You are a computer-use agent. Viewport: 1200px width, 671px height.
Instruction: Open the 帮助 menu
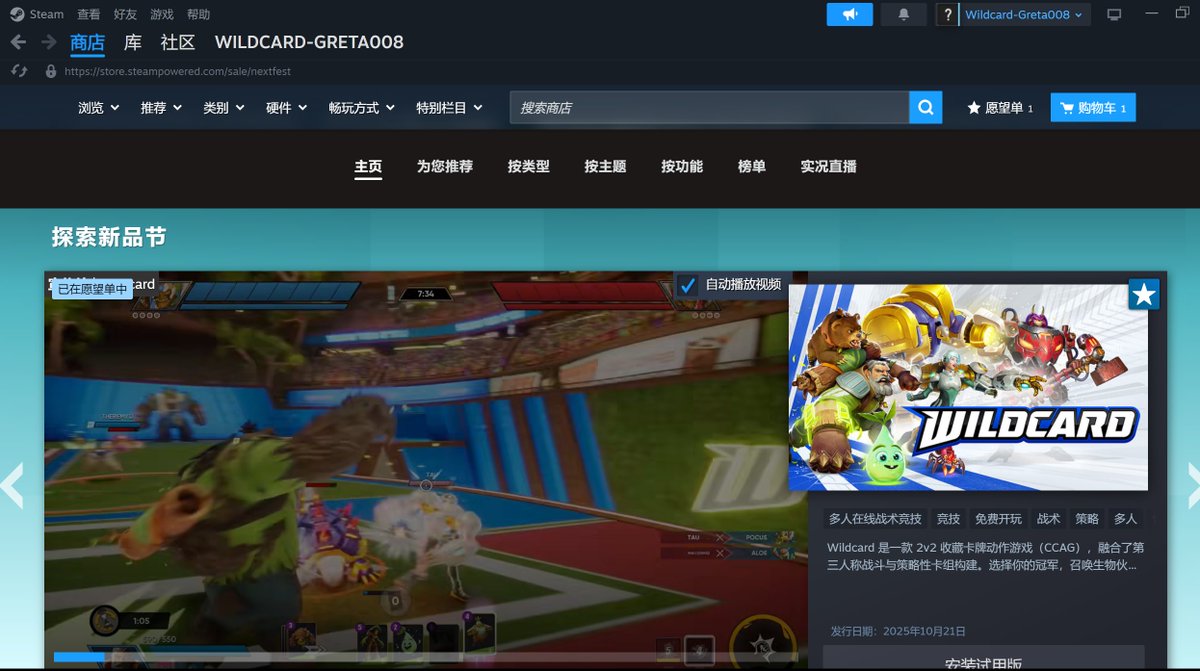(198, 14)
